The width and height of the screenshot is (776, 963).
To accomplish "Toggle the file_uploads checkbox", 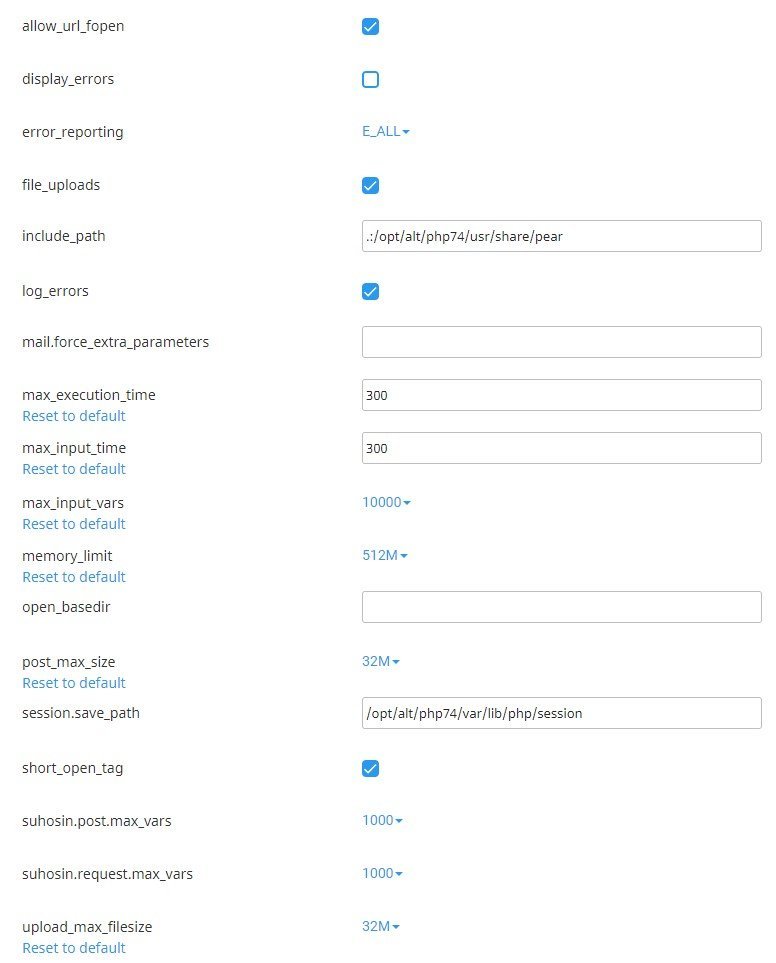I will [x=370, y=185].
